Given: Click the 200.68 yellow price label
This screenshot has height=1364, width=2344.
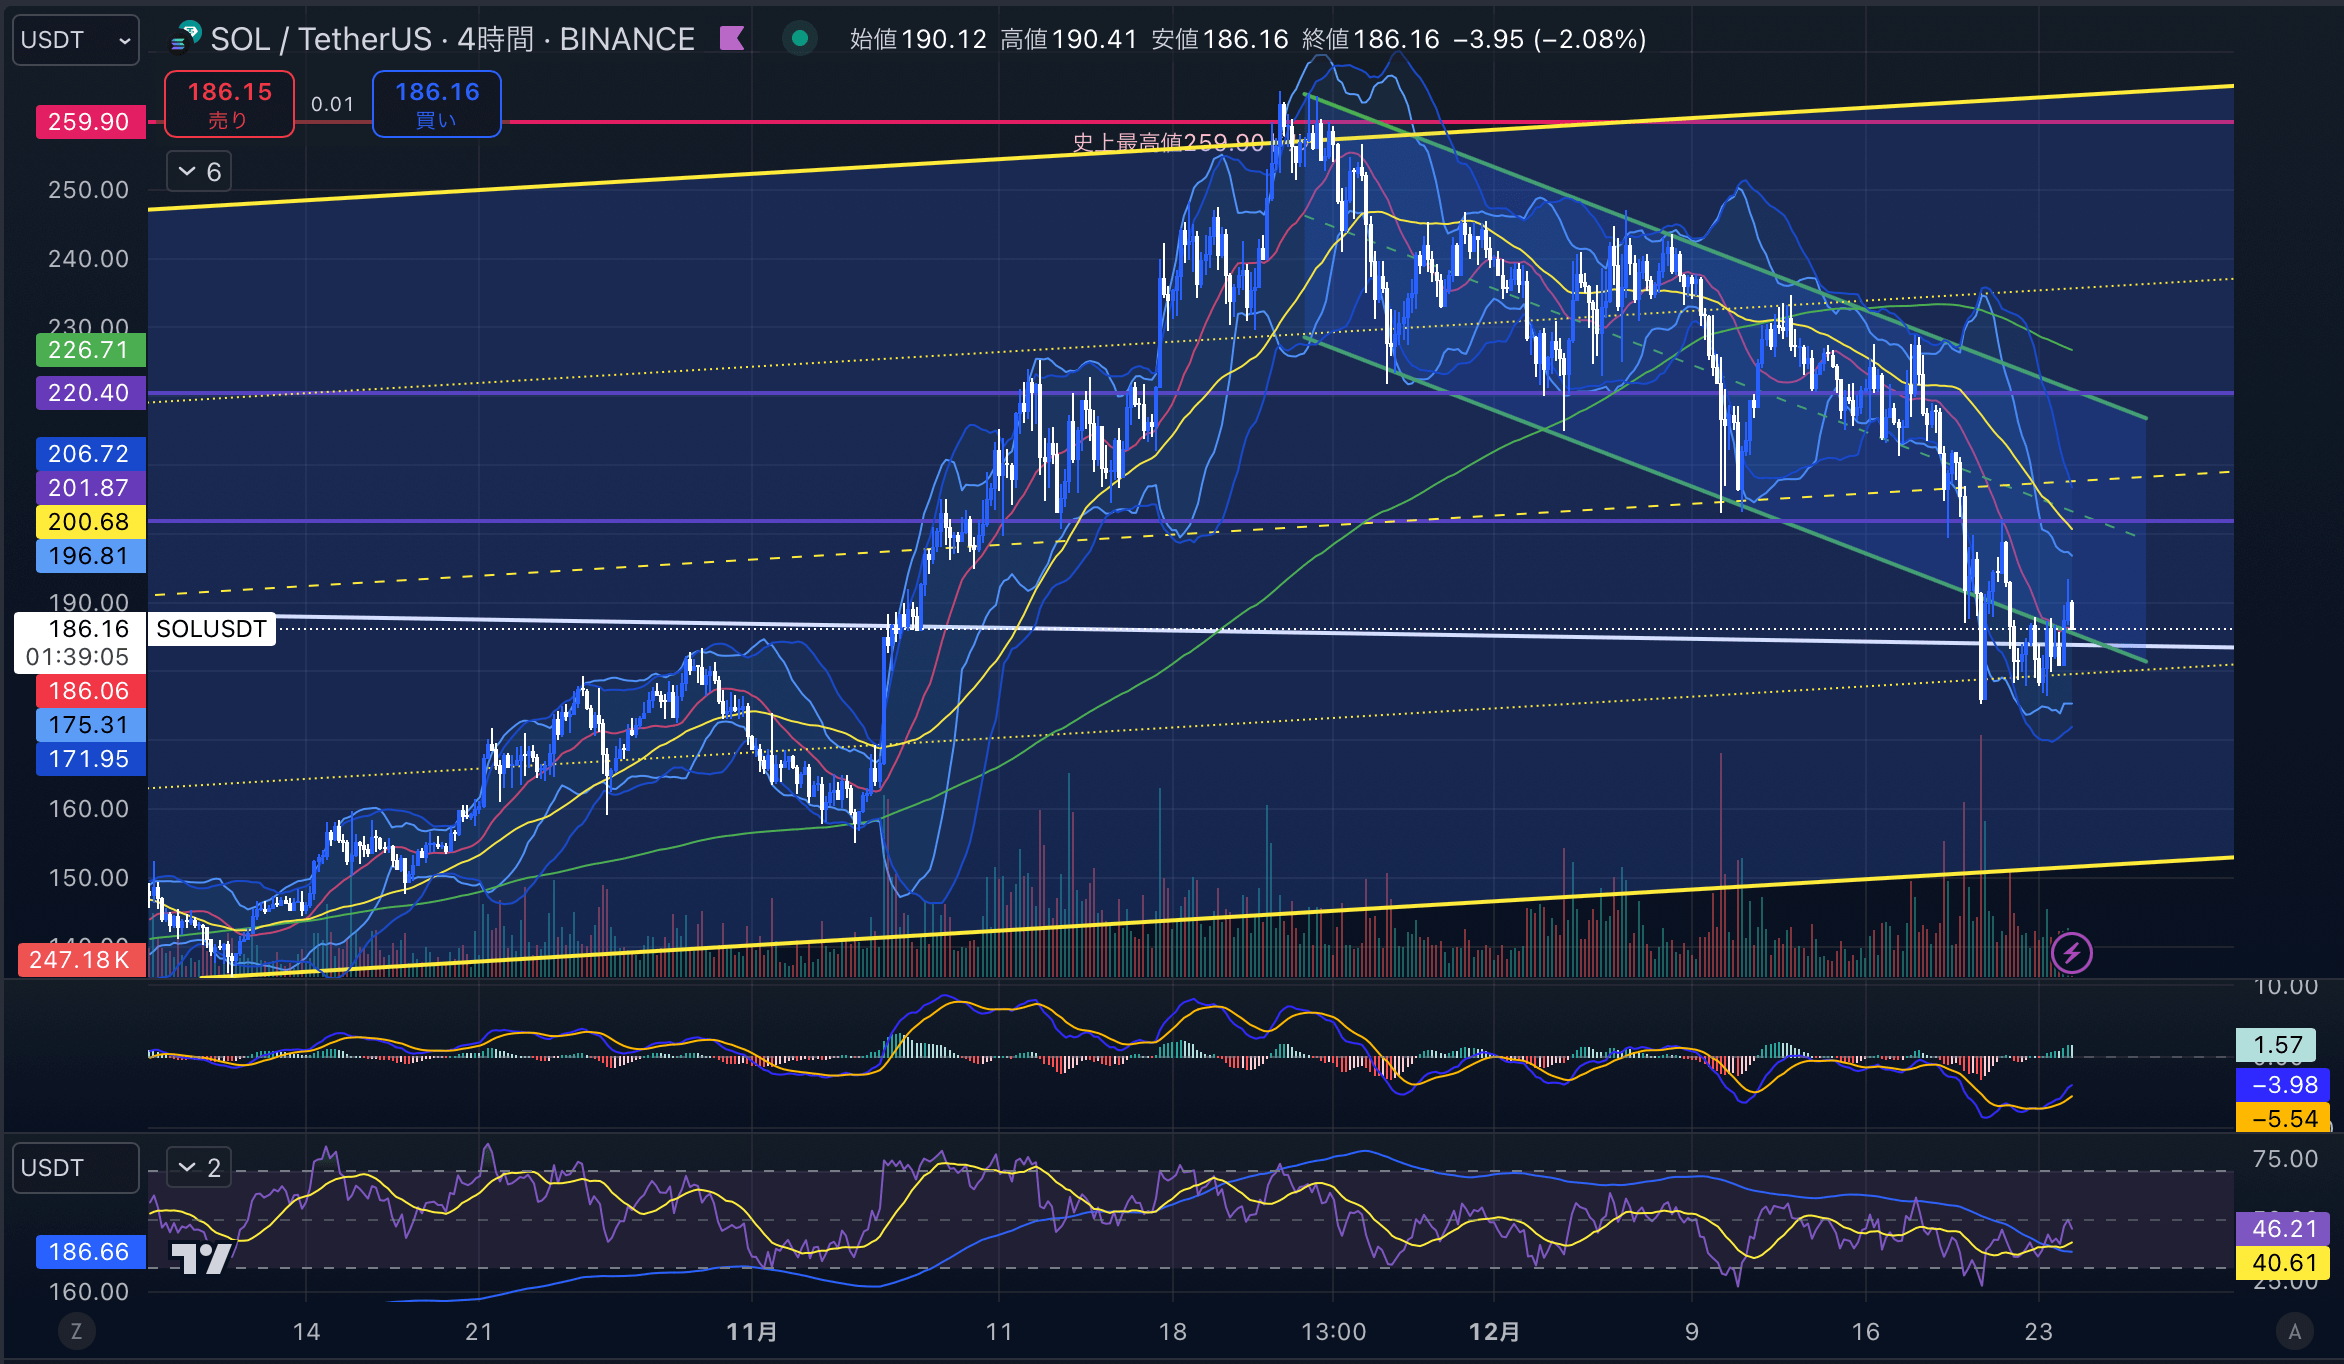Looking at the screenshot, I should [x=90, y=522].
